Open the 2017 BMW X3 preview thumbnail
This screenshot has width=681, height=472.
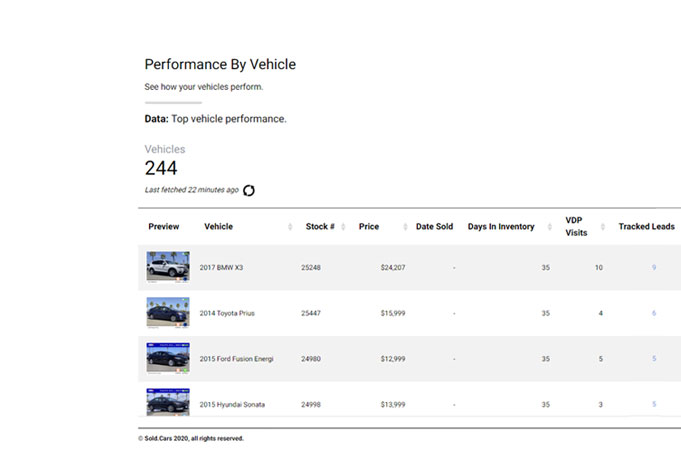click(167, 268)
